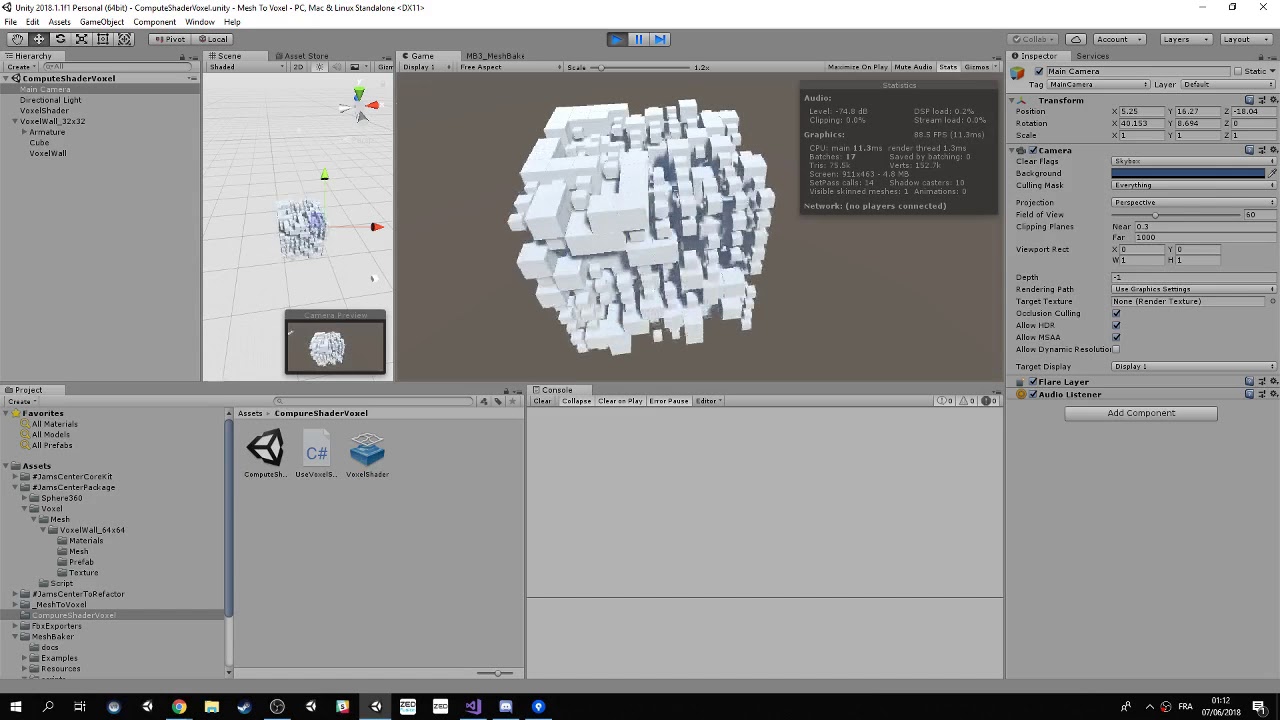Open the Window menu

pos(199,22)
